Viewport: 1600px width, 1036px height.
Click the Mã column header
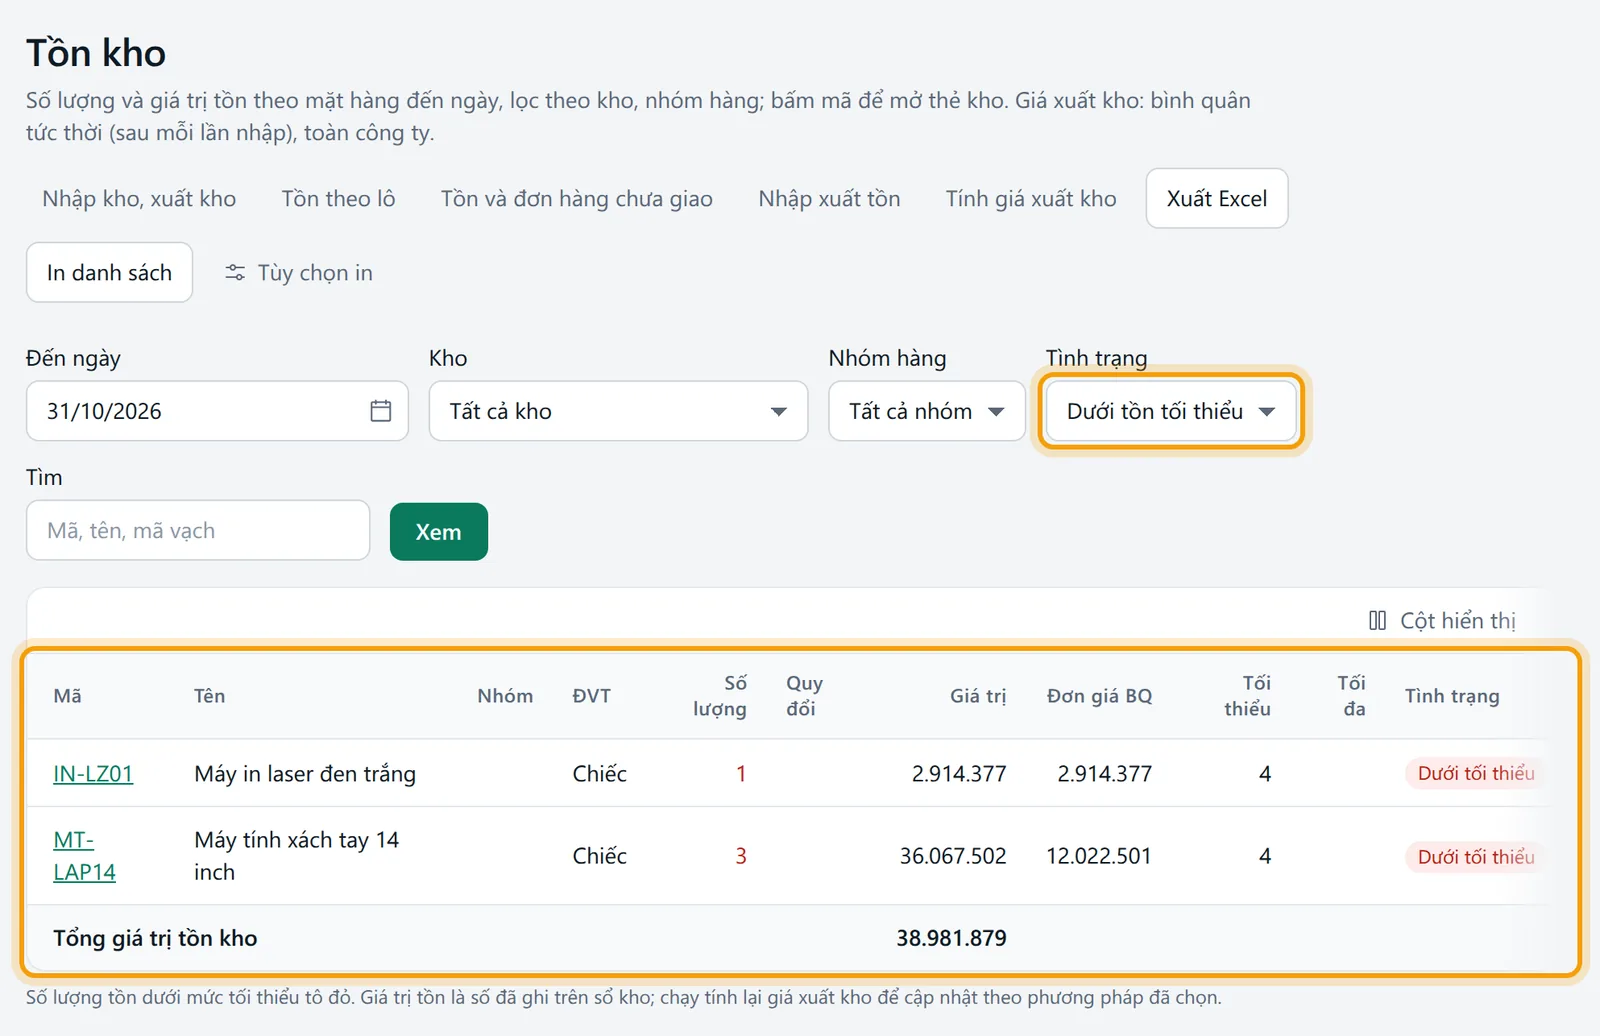click(x=67, y=696)
